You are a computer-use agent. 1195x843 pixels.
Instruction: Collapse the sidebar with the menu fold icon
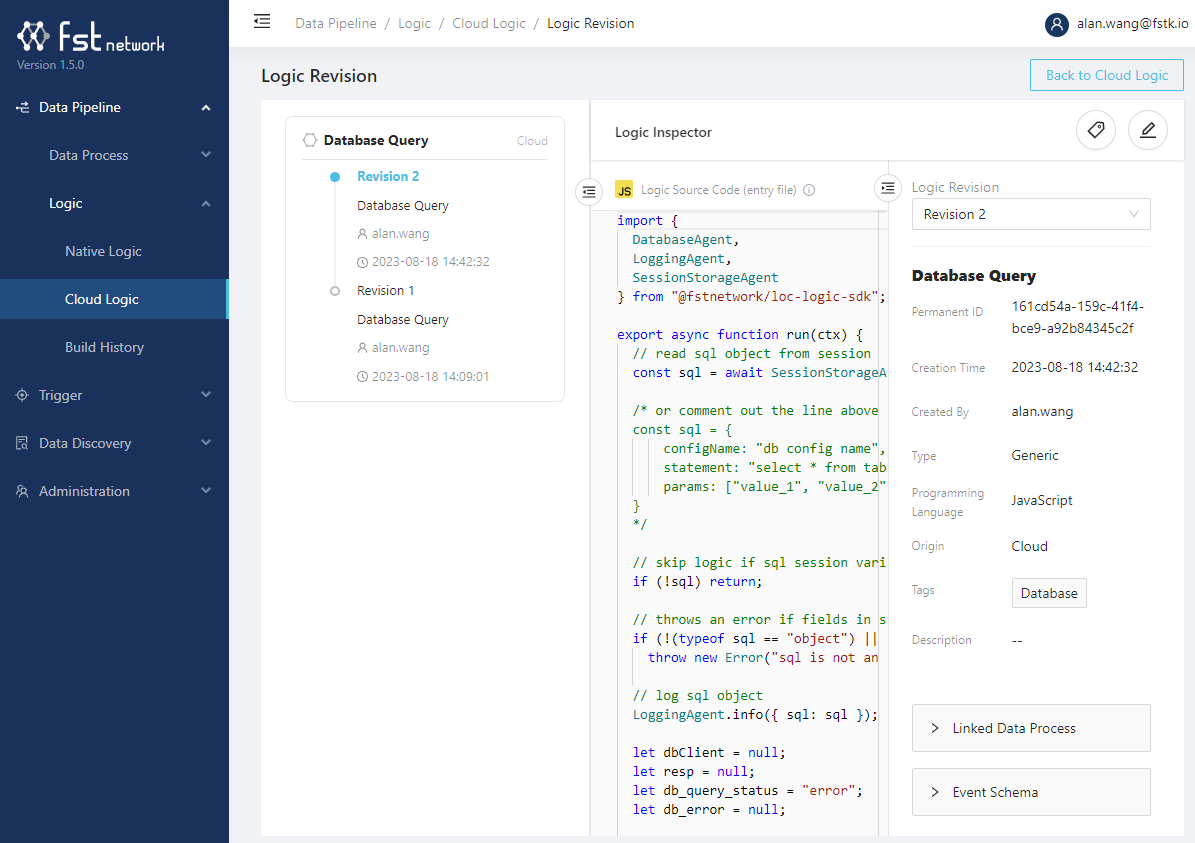(262, 21)
